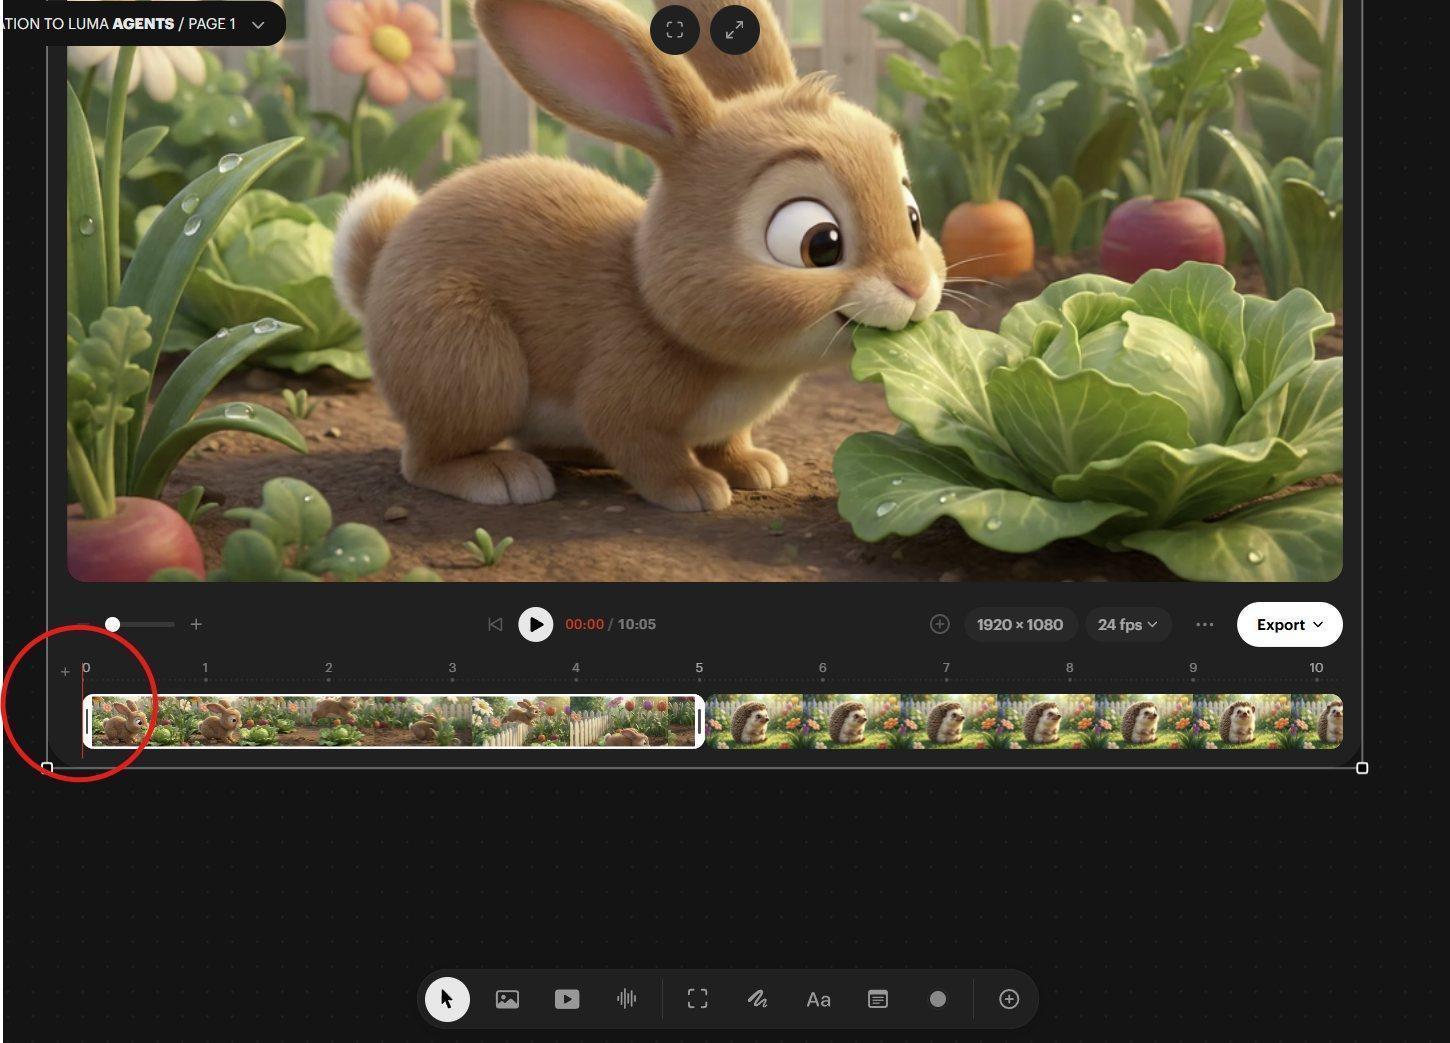1450x1043 pixels.
Task: Play the video
Action: pyautogui.click(x=536, y=624)
